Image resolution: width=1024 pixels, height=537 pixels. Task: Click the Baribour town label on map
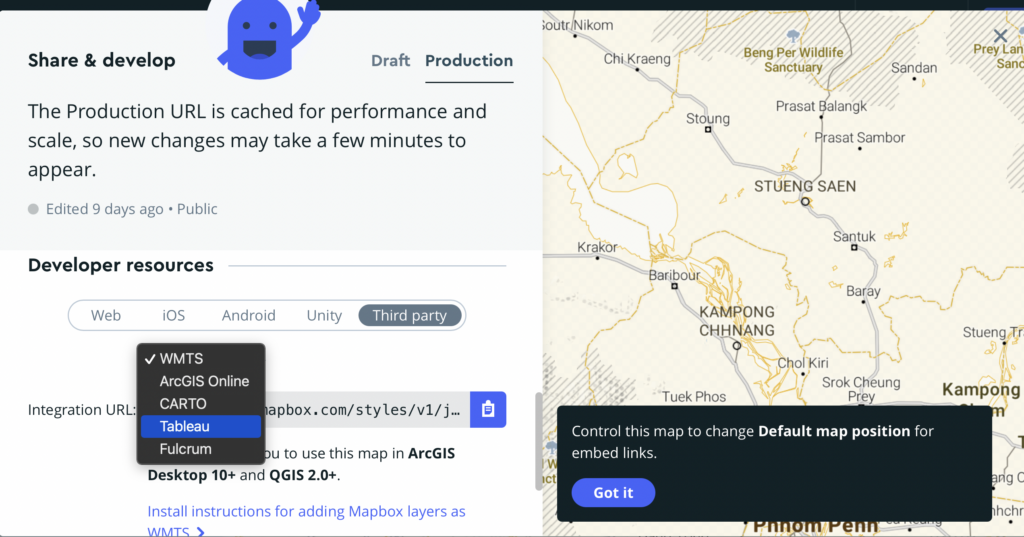tap(674, 275)
